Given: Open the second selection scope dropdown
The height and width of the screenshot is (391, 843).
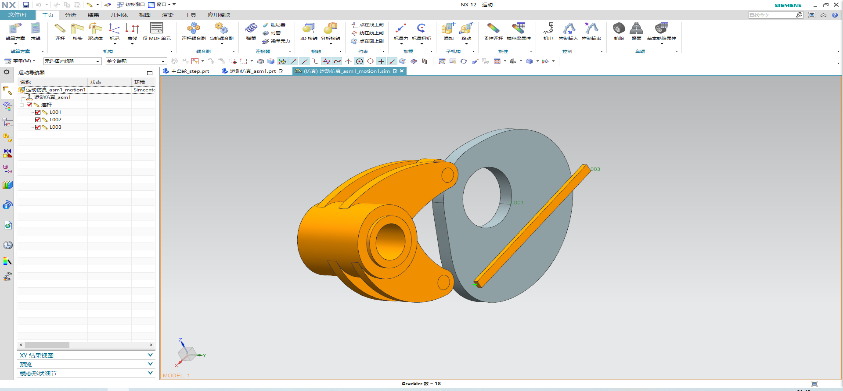Looking at the screenshot, I should pyautogui.click(x=136, y=61).
